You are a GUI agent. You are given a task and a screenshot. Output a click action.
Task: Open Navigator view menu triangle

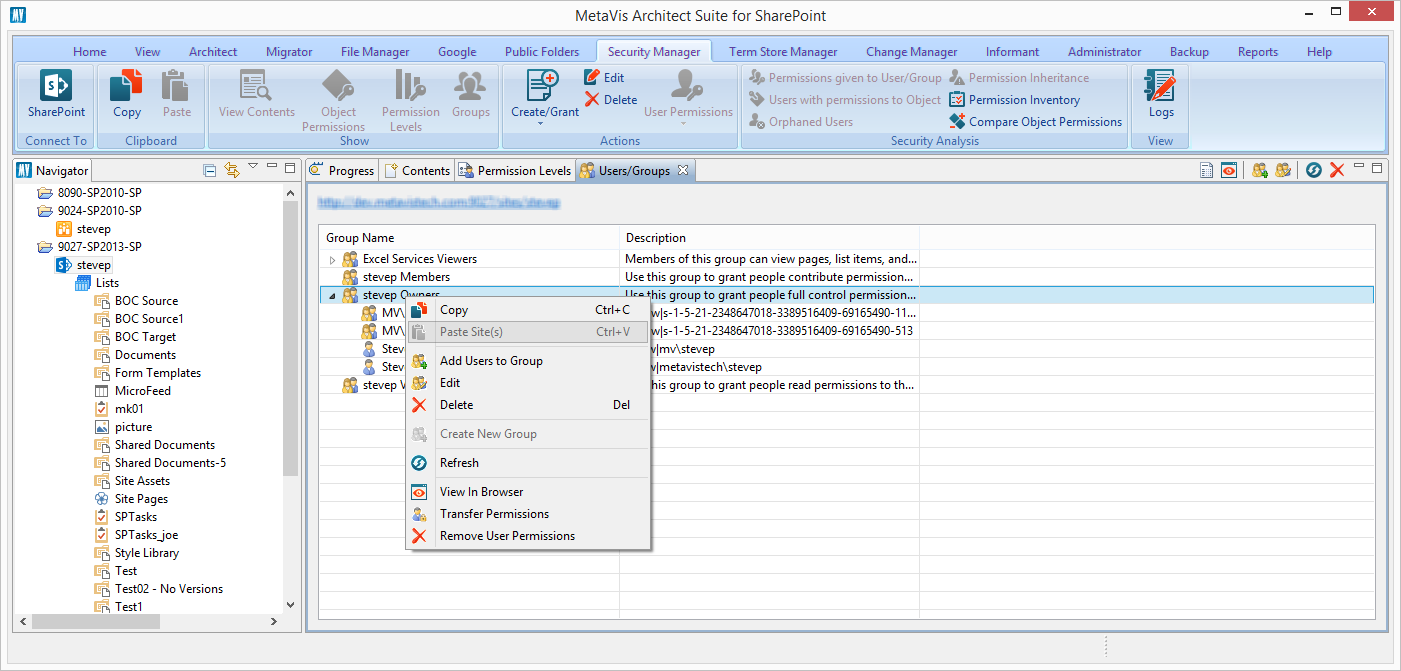[x=253, y=167]
